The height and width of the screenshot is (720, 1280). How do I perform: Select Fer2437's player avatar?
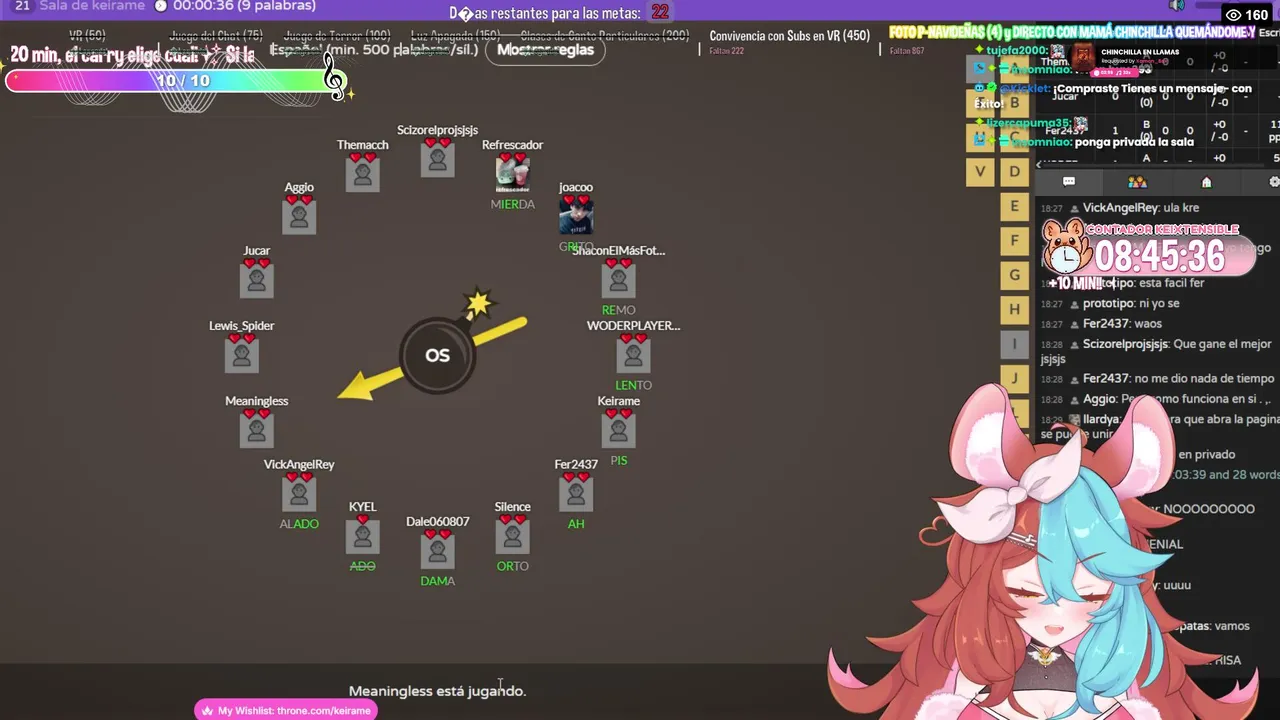point(575,493)
